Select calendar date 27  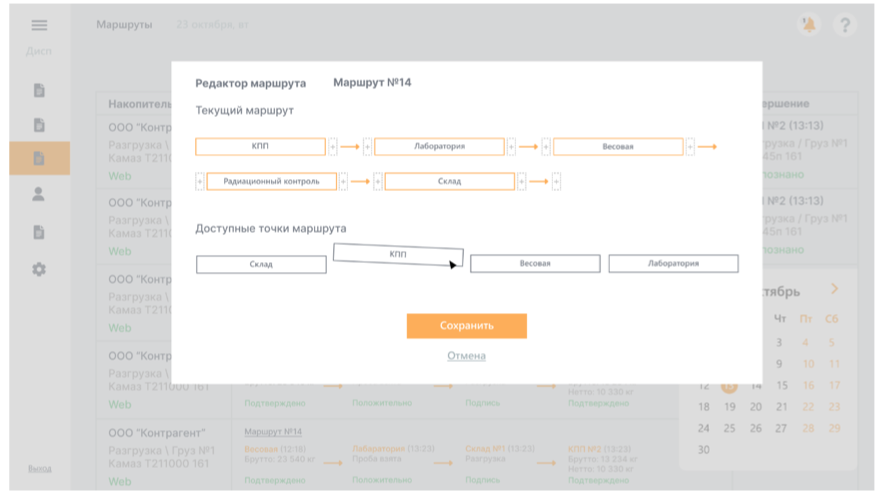tap(782, 428)
